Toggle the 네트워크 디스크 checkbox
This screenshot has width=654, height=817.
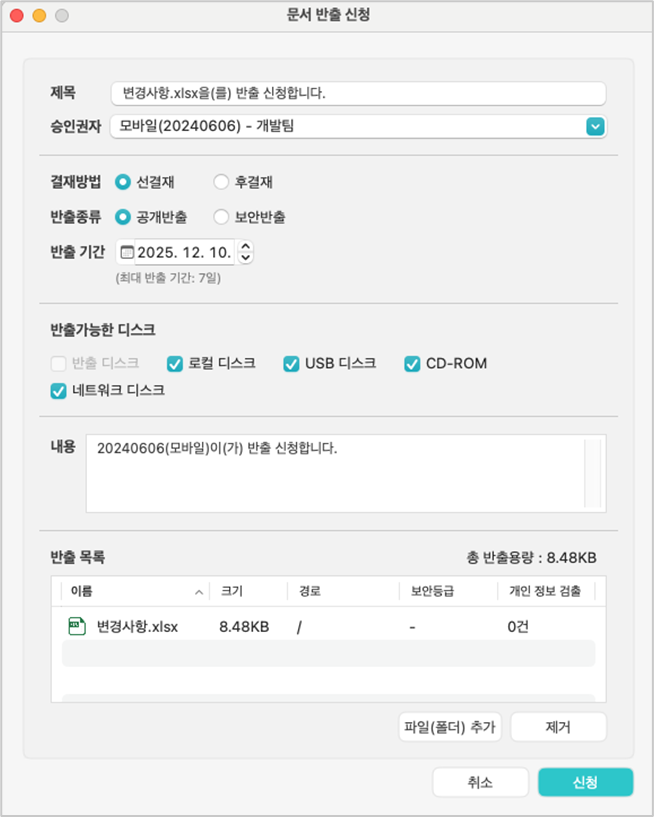pyautogui.click(x=59, y=391)
